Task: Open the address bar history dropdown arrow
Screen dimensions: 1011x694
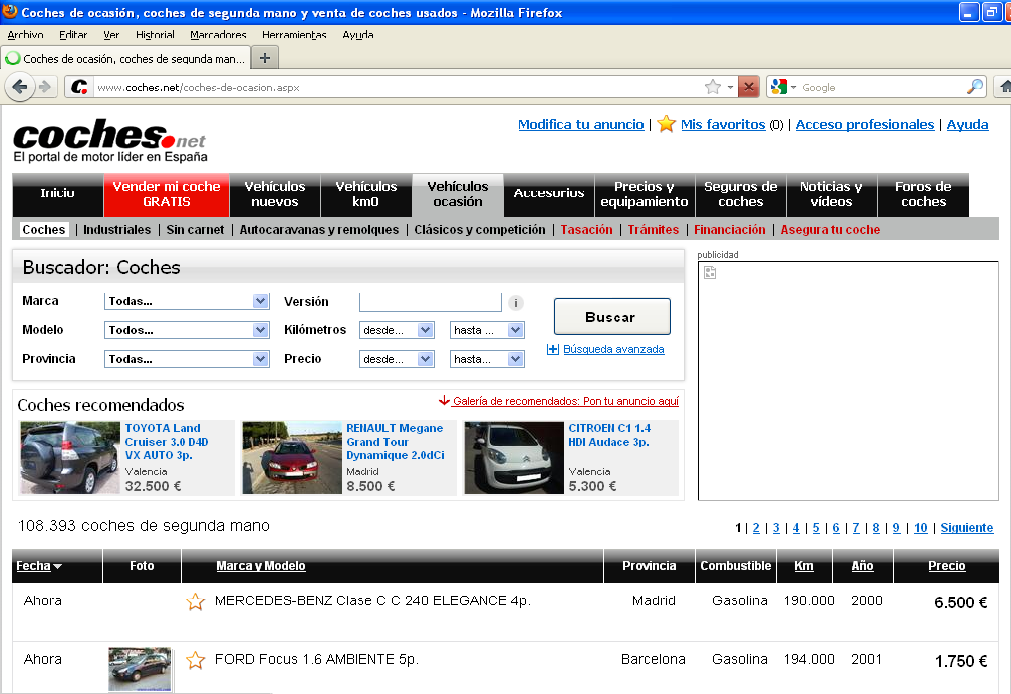Action: 731,86
